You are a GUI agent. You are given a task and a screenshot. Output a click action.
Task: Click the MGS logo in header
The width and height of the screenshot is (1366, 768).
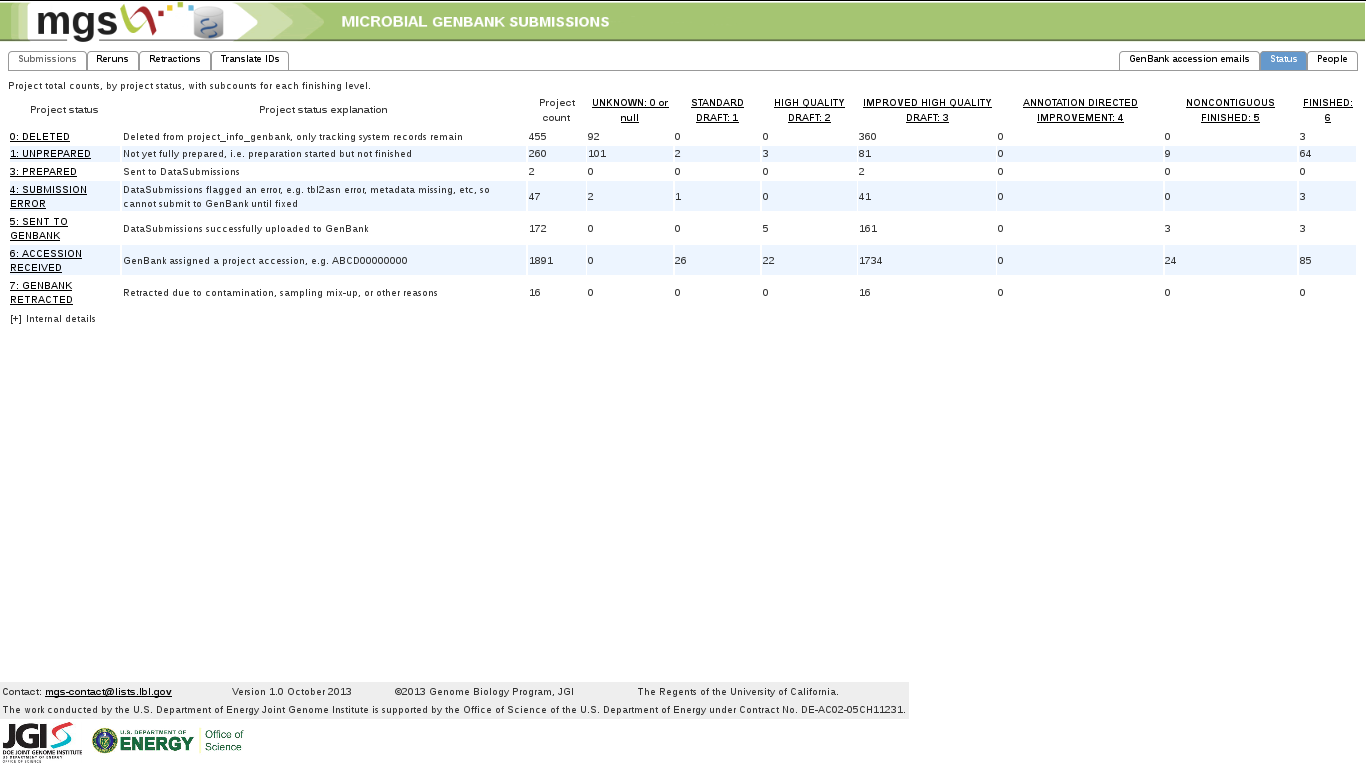(130, 21)
